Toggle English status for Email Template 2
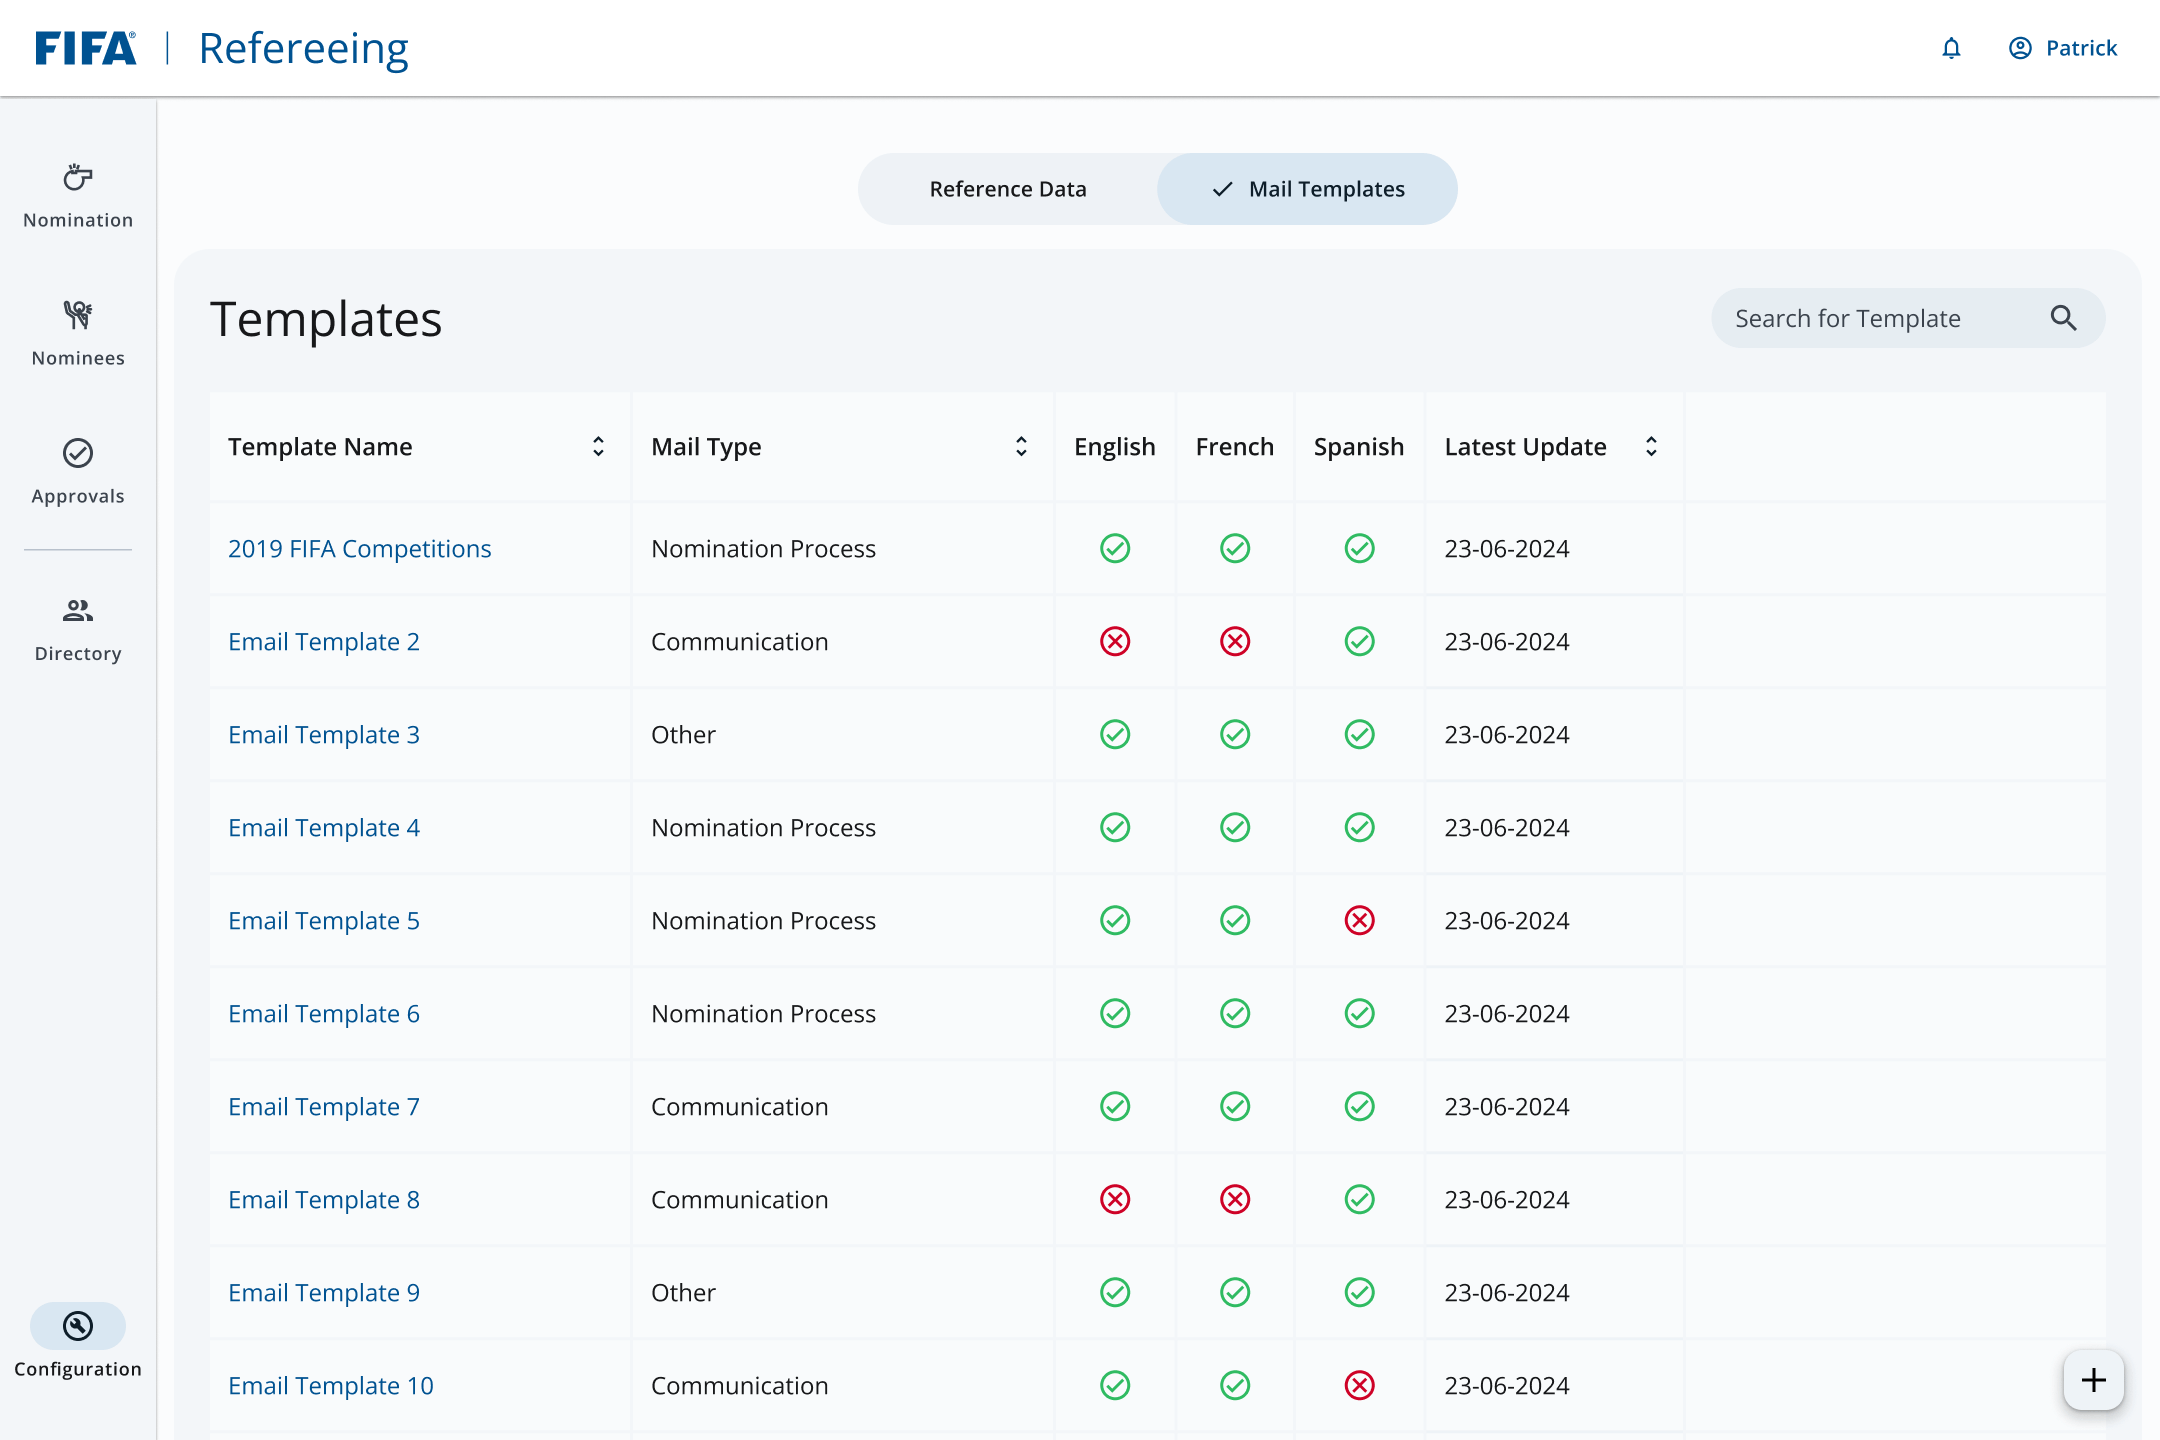This screenshot has width=2160, height=1440. pyautogui.click(x=1115, y=641)
